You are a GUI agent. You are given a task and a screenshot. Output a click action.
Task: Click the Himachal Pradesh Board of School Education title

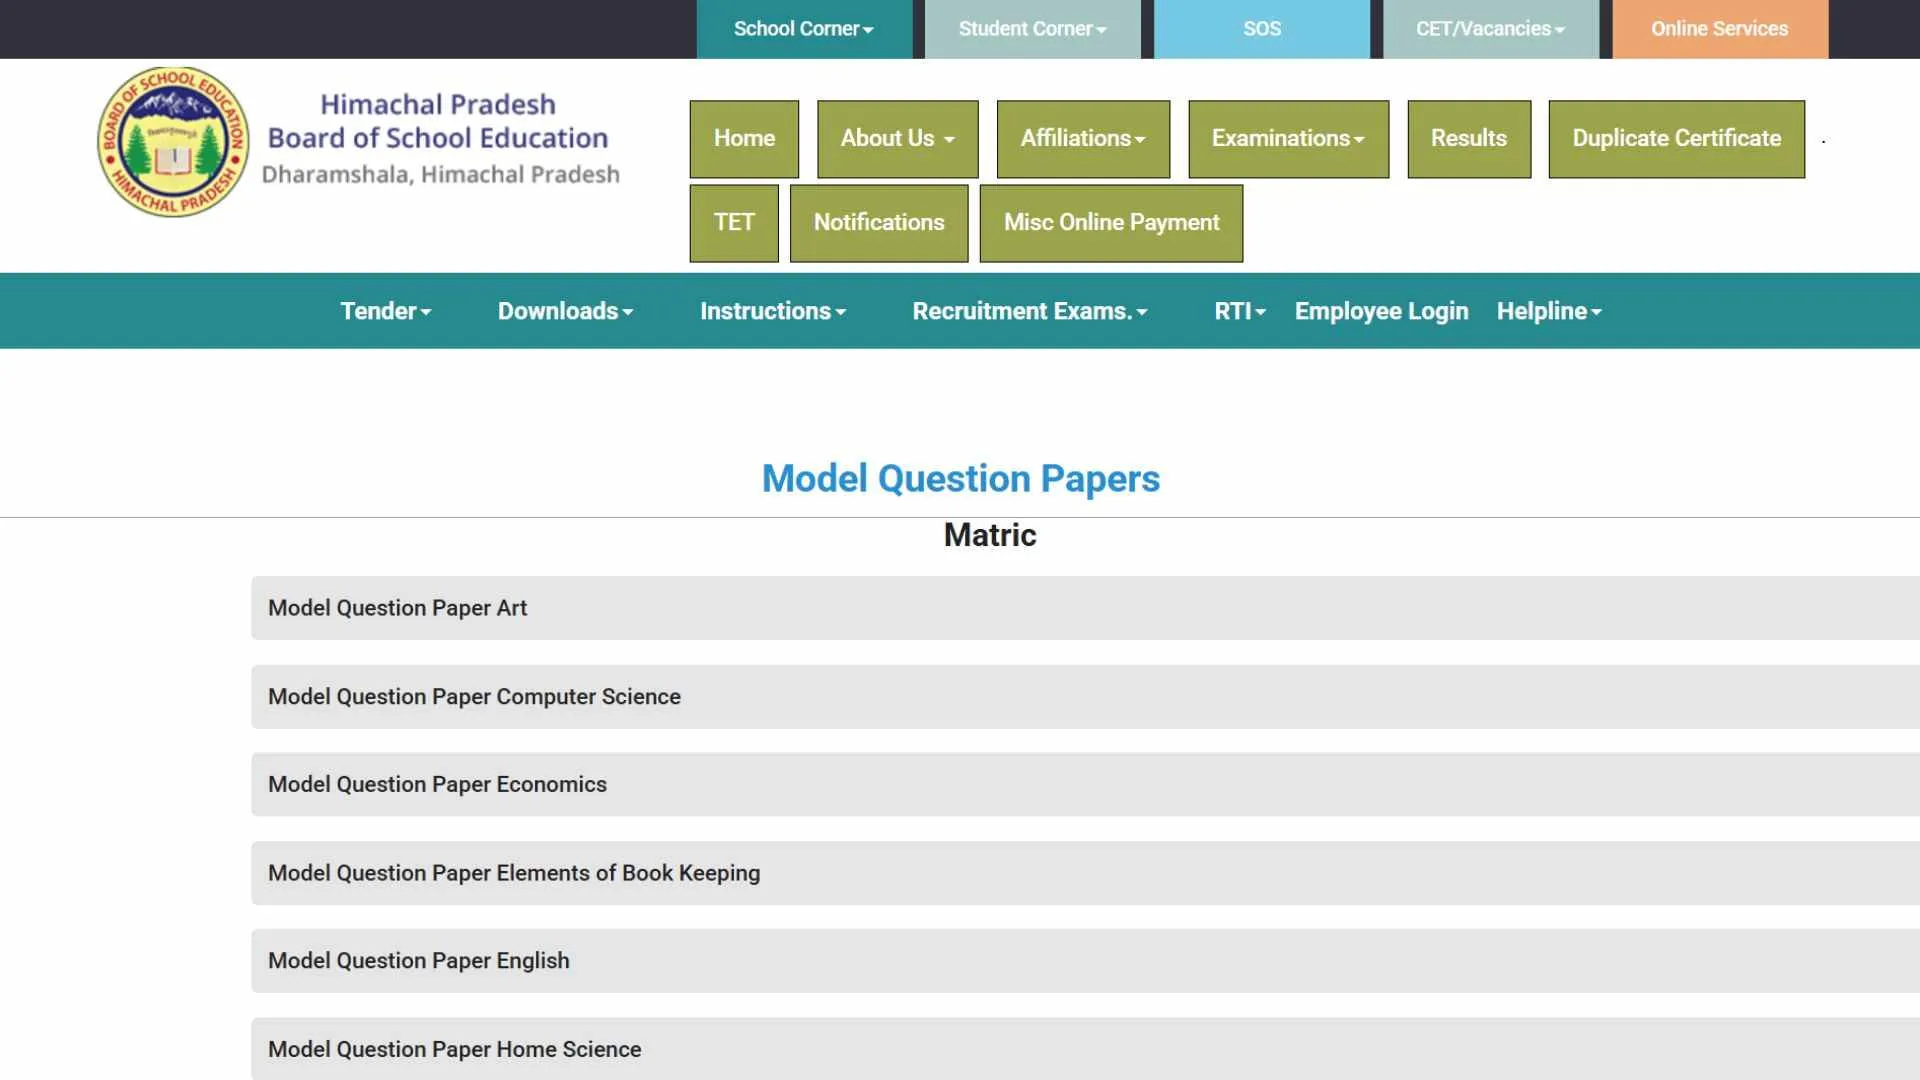438,121
